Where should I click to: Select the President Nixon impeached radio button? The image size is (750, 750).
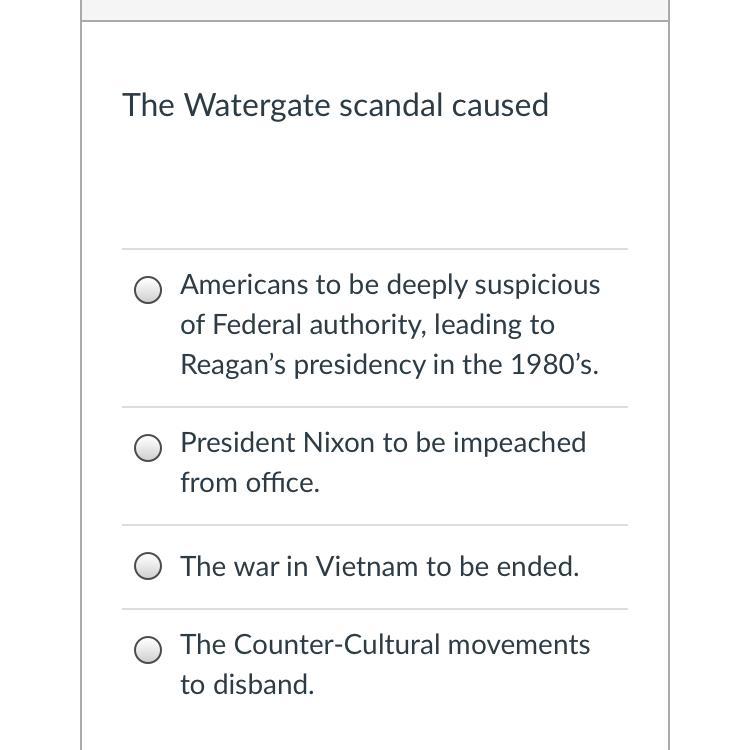(x=147, y=448)
